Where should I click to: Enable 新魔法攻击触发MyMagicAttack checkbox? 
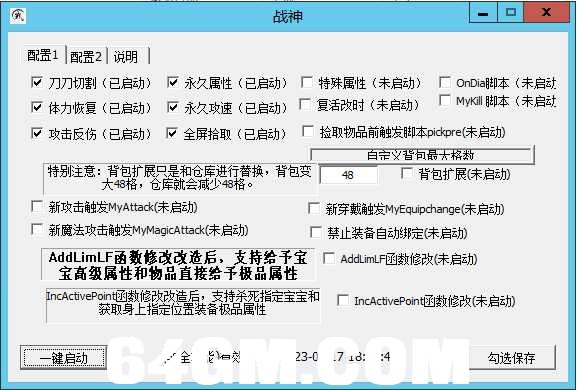[37, 230]
